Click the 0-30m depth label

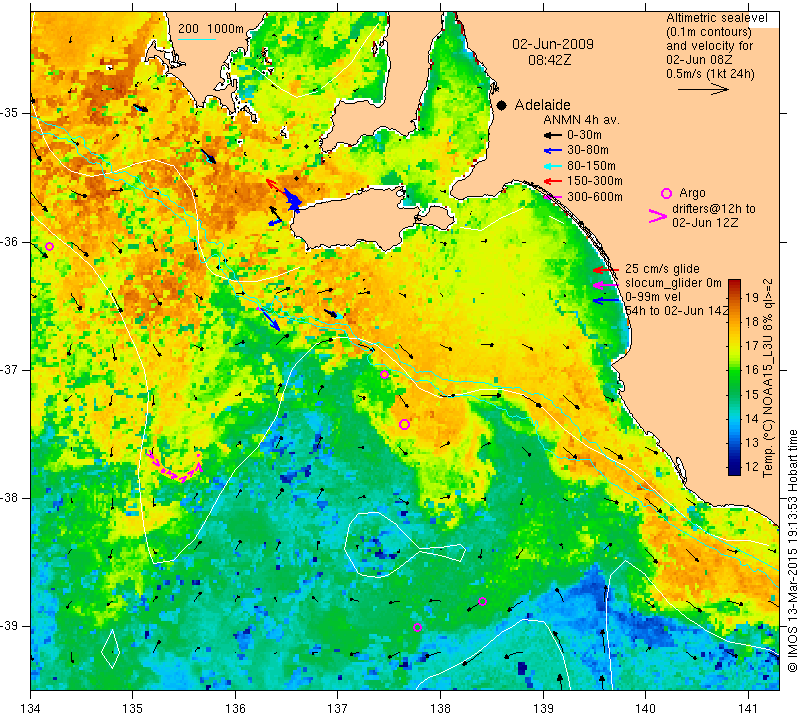click(x=584, y=135)
